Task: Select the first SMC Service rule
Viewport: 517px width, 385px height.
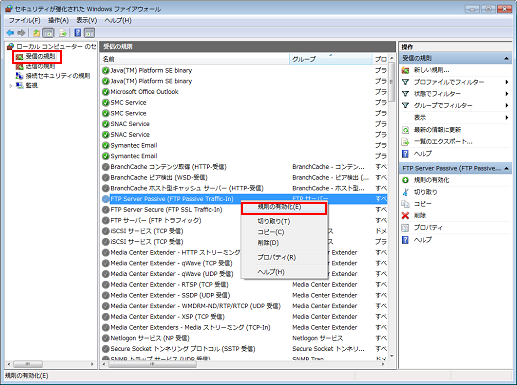Action: point(244,102)
